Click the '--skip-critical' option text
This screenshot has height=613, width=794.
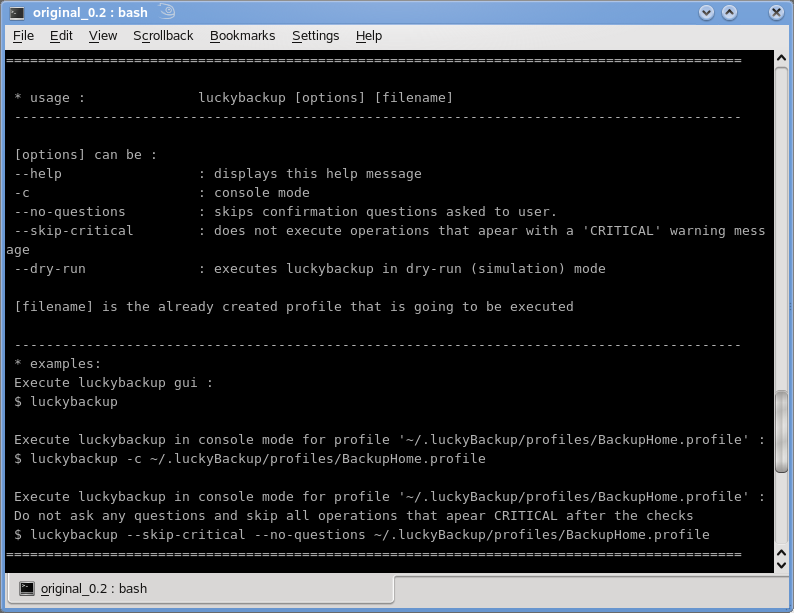point(74,231)
